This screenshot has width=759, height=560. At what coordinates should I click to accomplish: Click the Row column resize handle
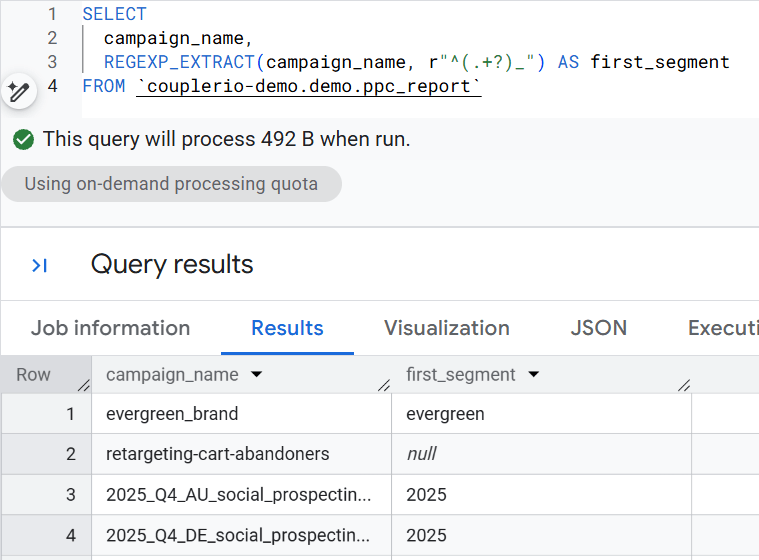(x=84, y=385)
